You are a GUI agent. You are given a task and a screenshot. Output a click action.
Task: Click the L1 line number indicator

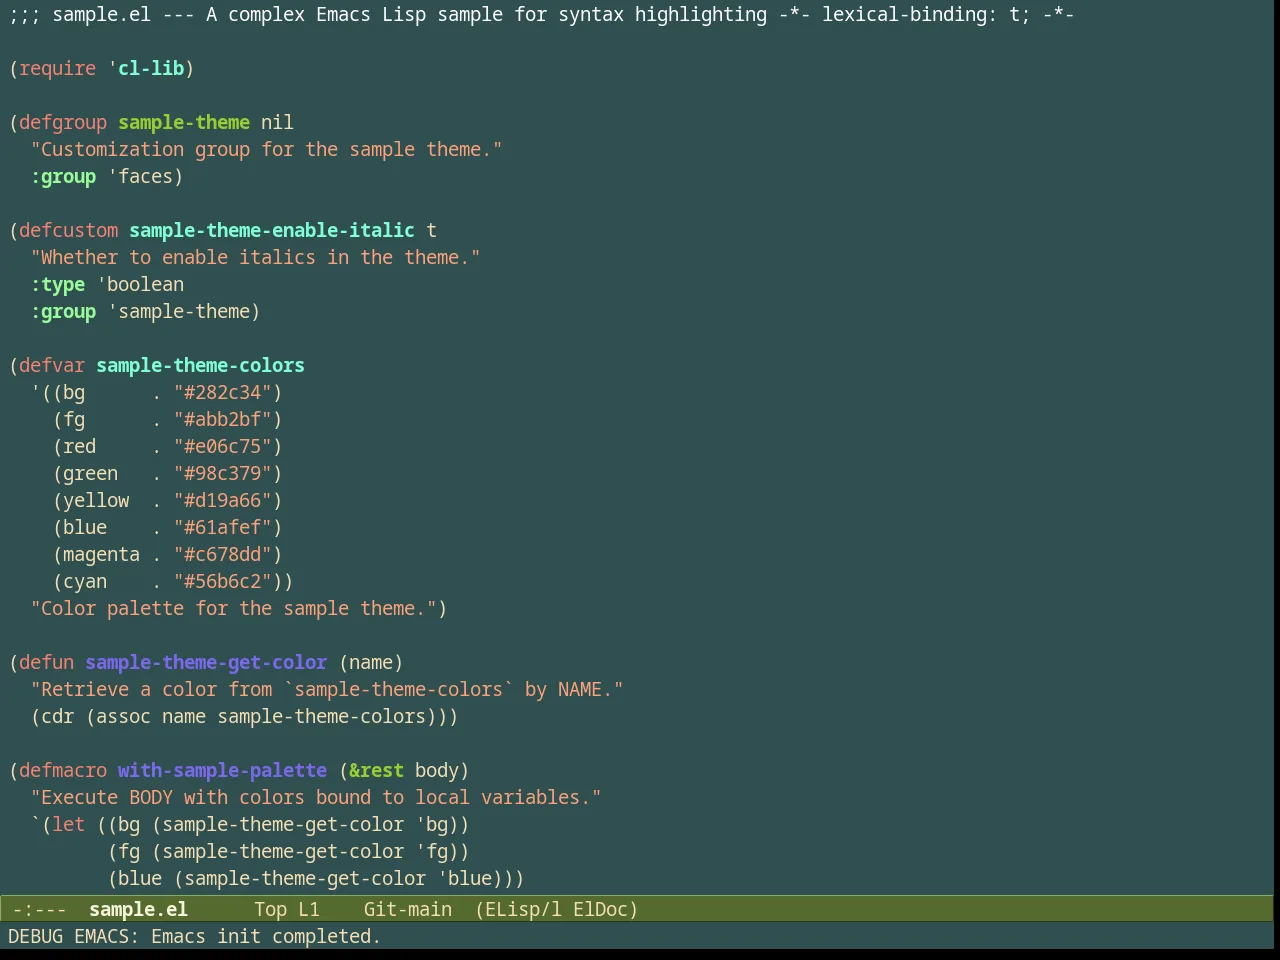point(309,909)
